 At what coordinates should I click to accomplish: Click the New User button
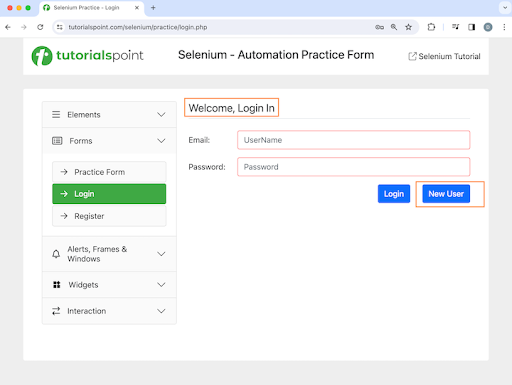(446, 194)
